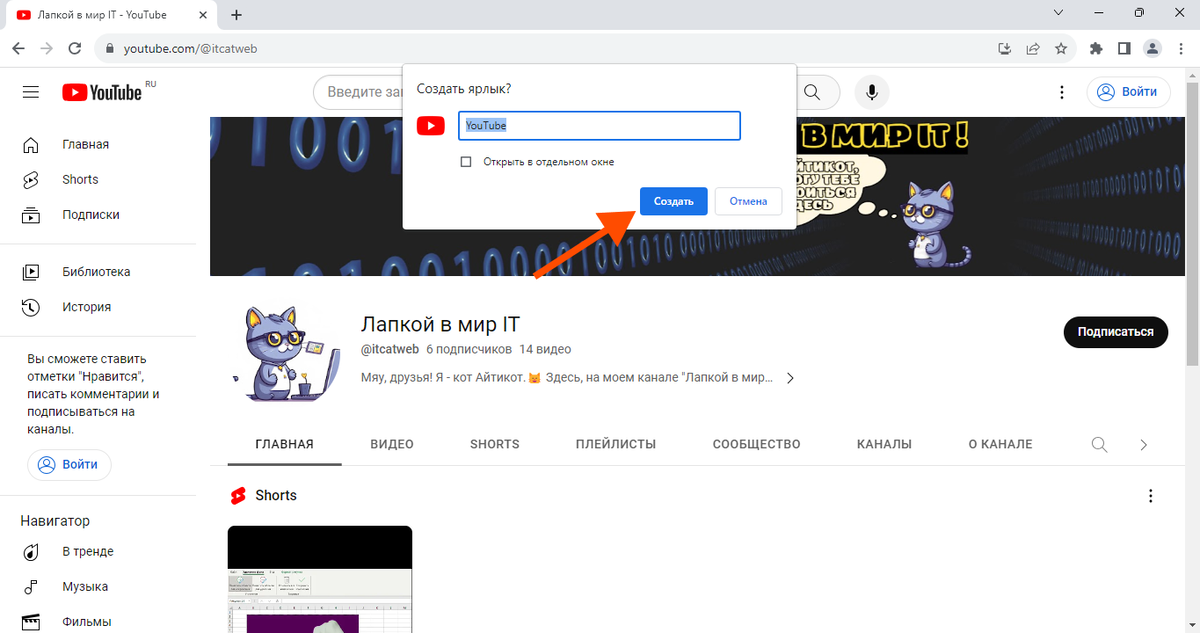Image resolution: width=1200 pixels, height=633 pixels.
Task: Switch to the КАНАЛЫ channel tab
Action: 884,444
